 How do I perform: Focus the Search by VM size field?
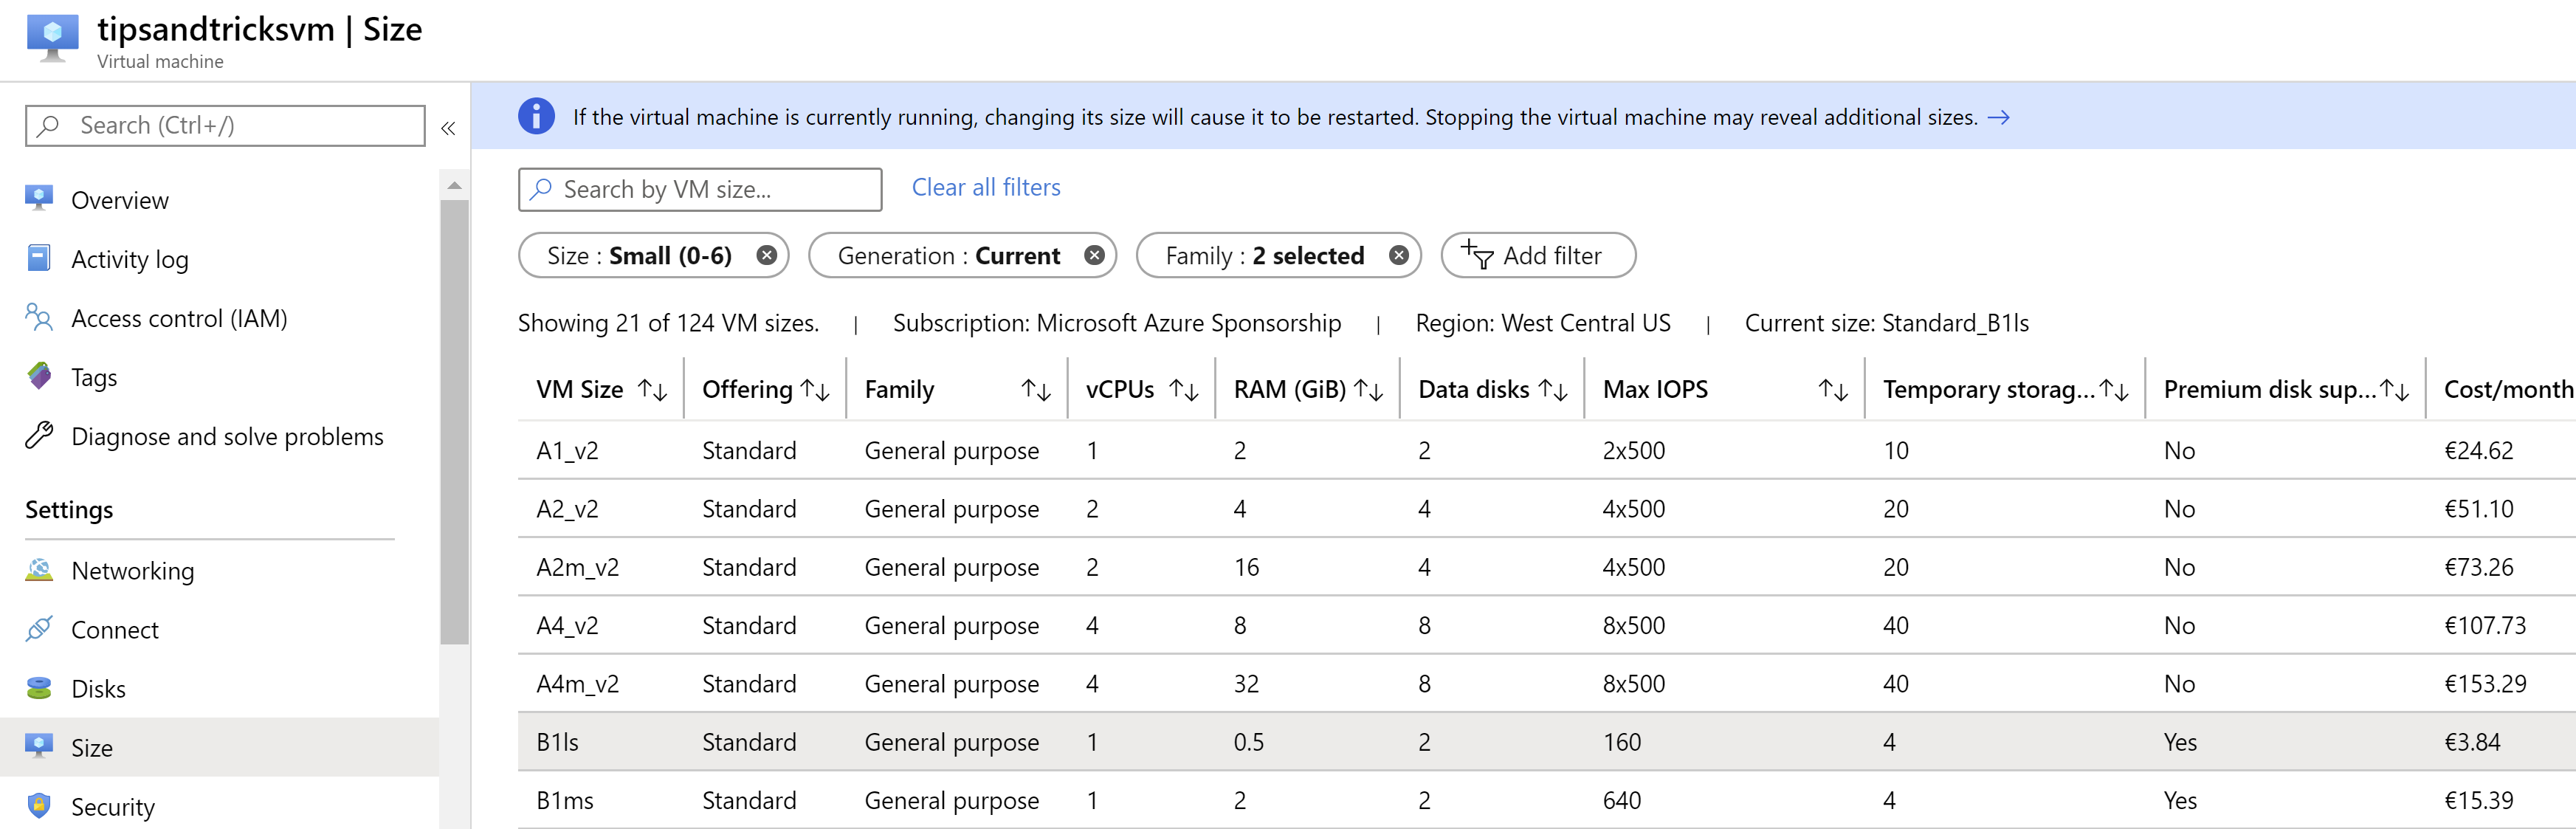pos(700,189)
